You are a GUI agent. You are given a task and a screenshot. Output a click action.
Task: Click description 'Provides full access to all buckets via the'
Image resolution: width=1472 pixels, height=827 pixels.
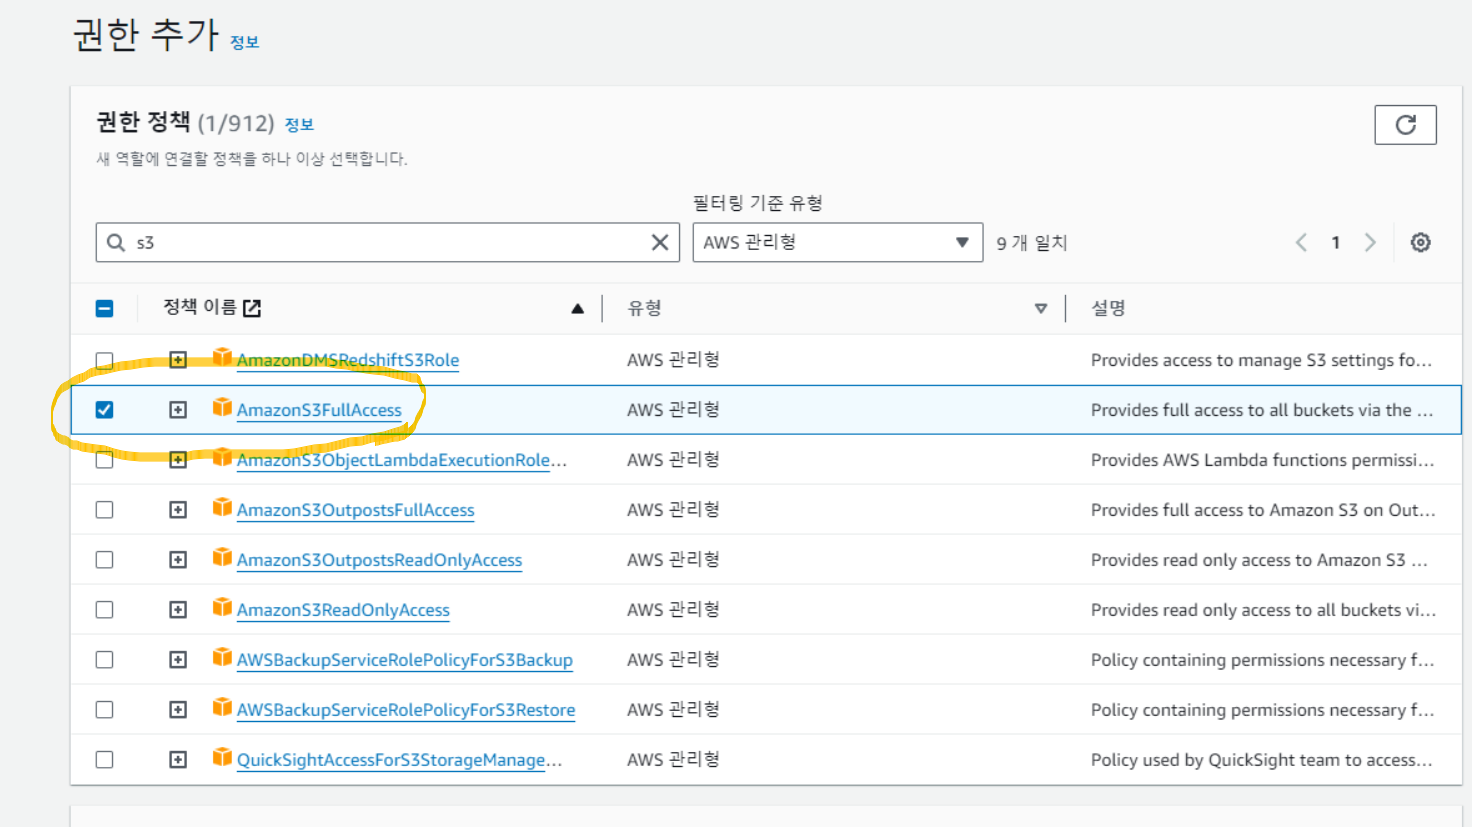click(1262, 410)
